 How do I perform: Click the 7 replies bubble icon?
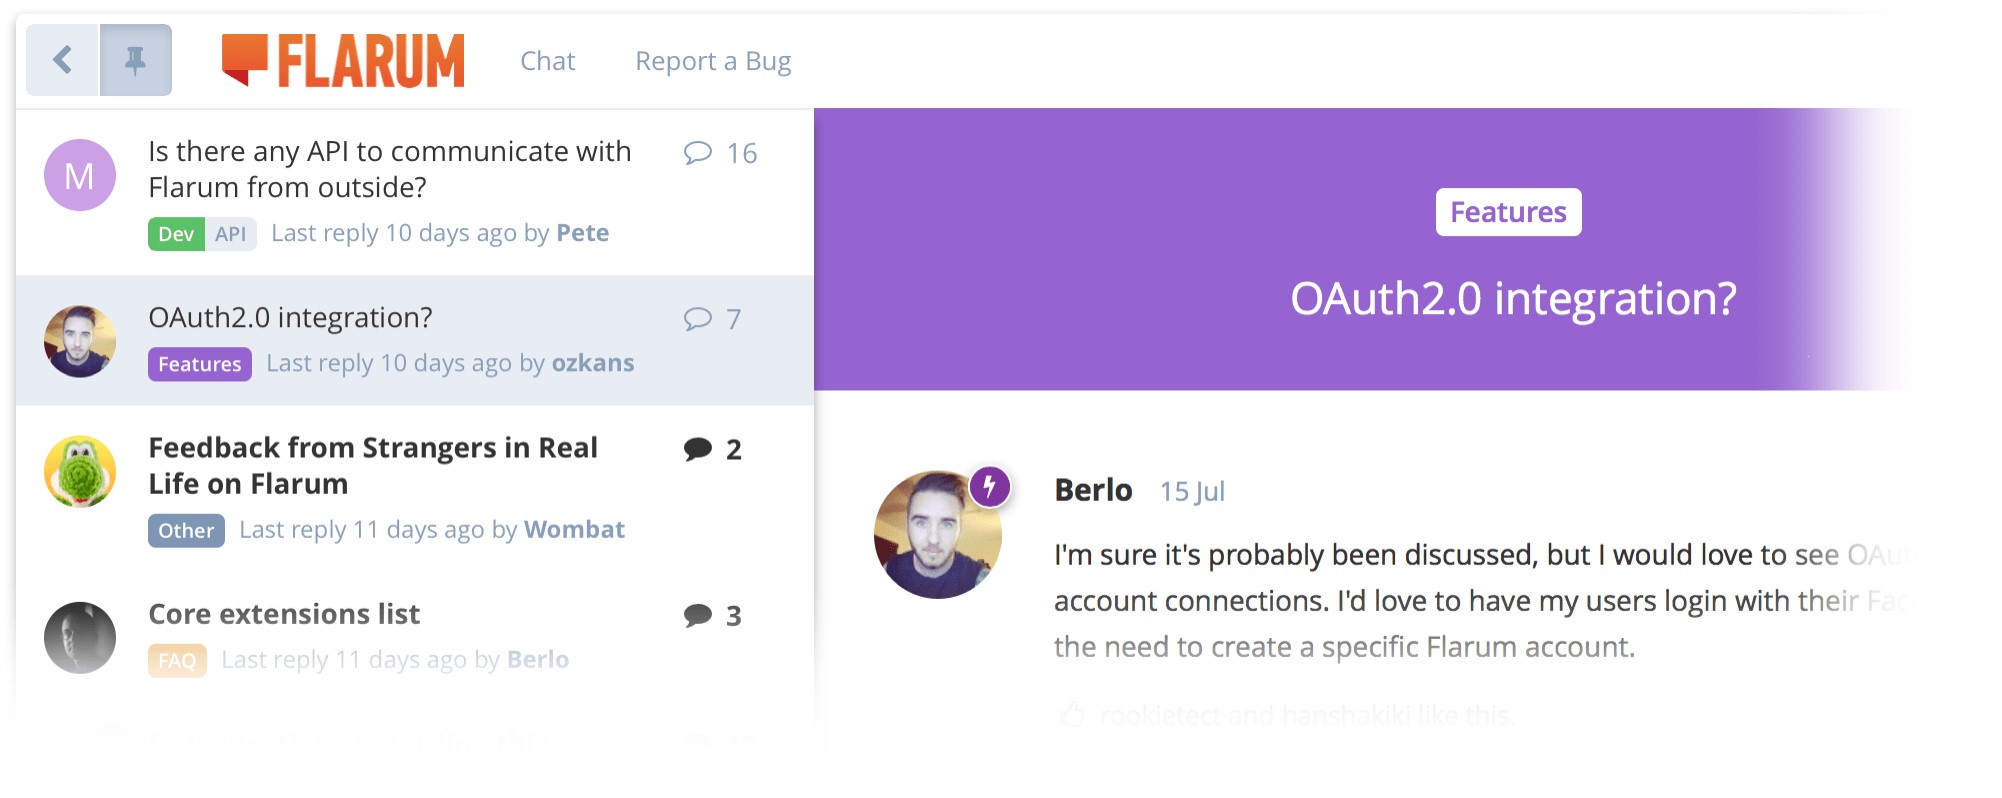[697, 319]
